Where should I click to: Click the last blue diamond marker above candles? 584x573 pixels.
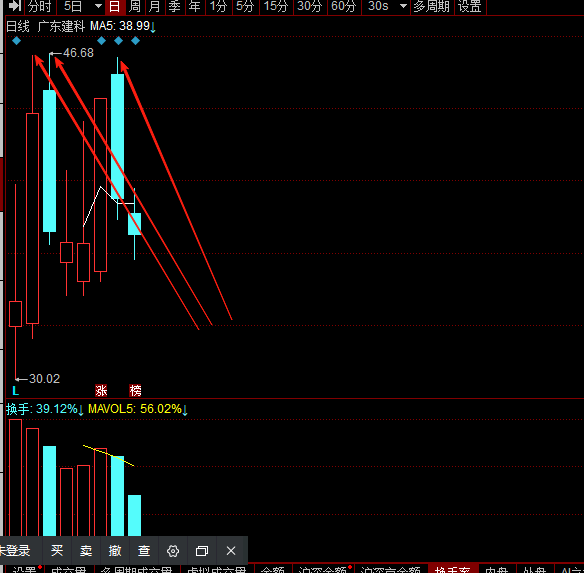135,41
